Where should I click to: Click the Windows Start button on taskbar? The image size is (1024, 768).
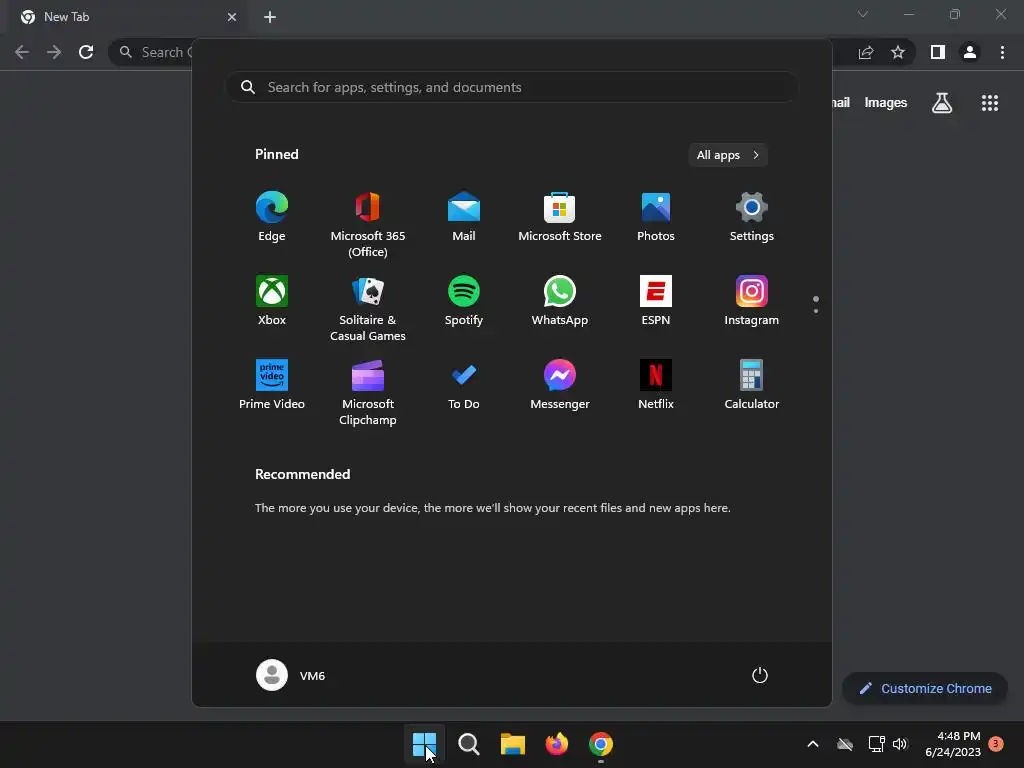[424, 744]
